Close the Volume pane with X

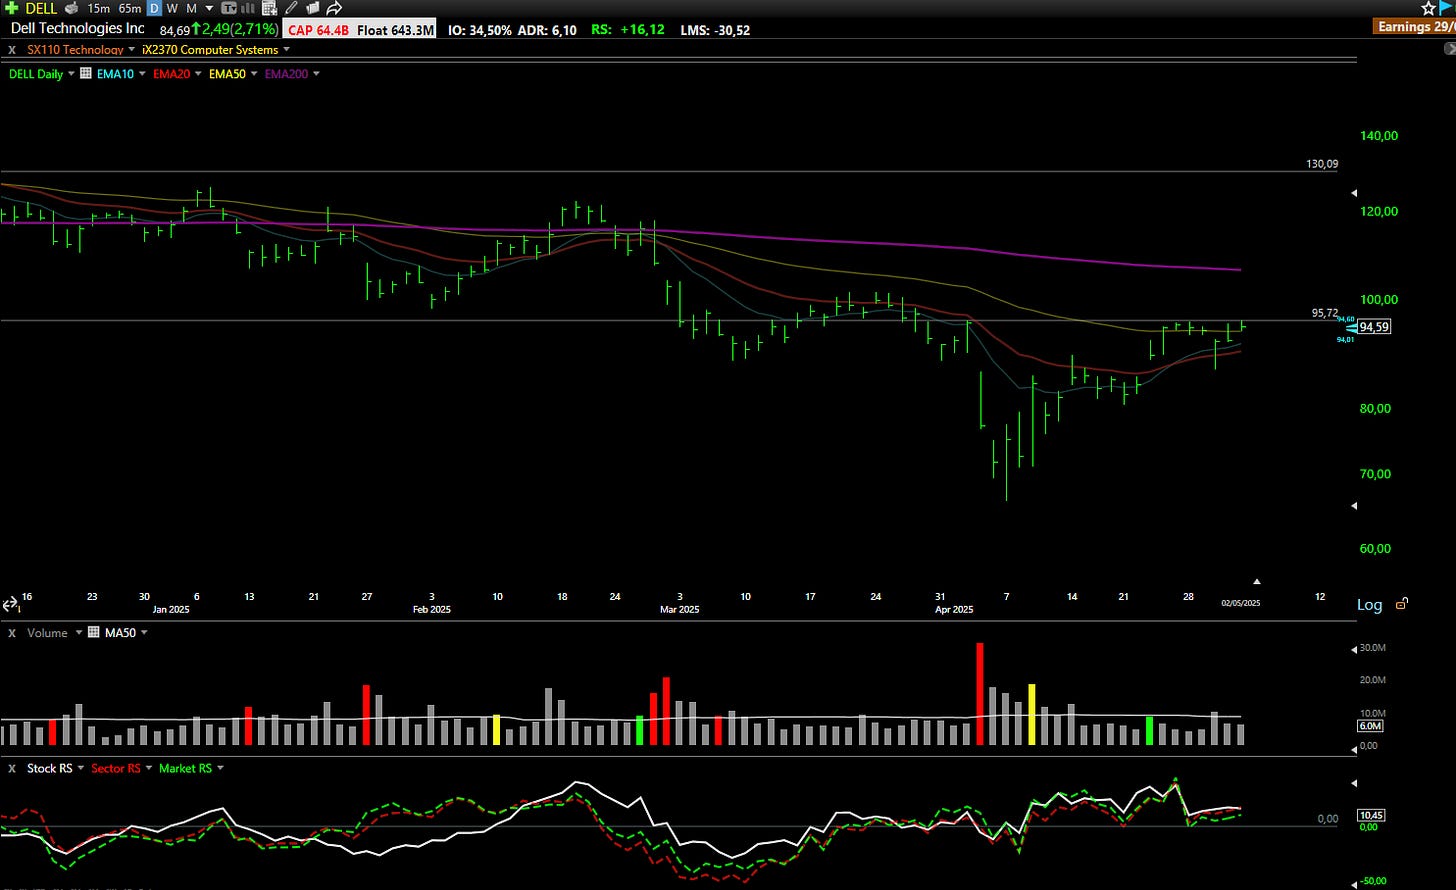pyautogui.click(x=12, y=633)
